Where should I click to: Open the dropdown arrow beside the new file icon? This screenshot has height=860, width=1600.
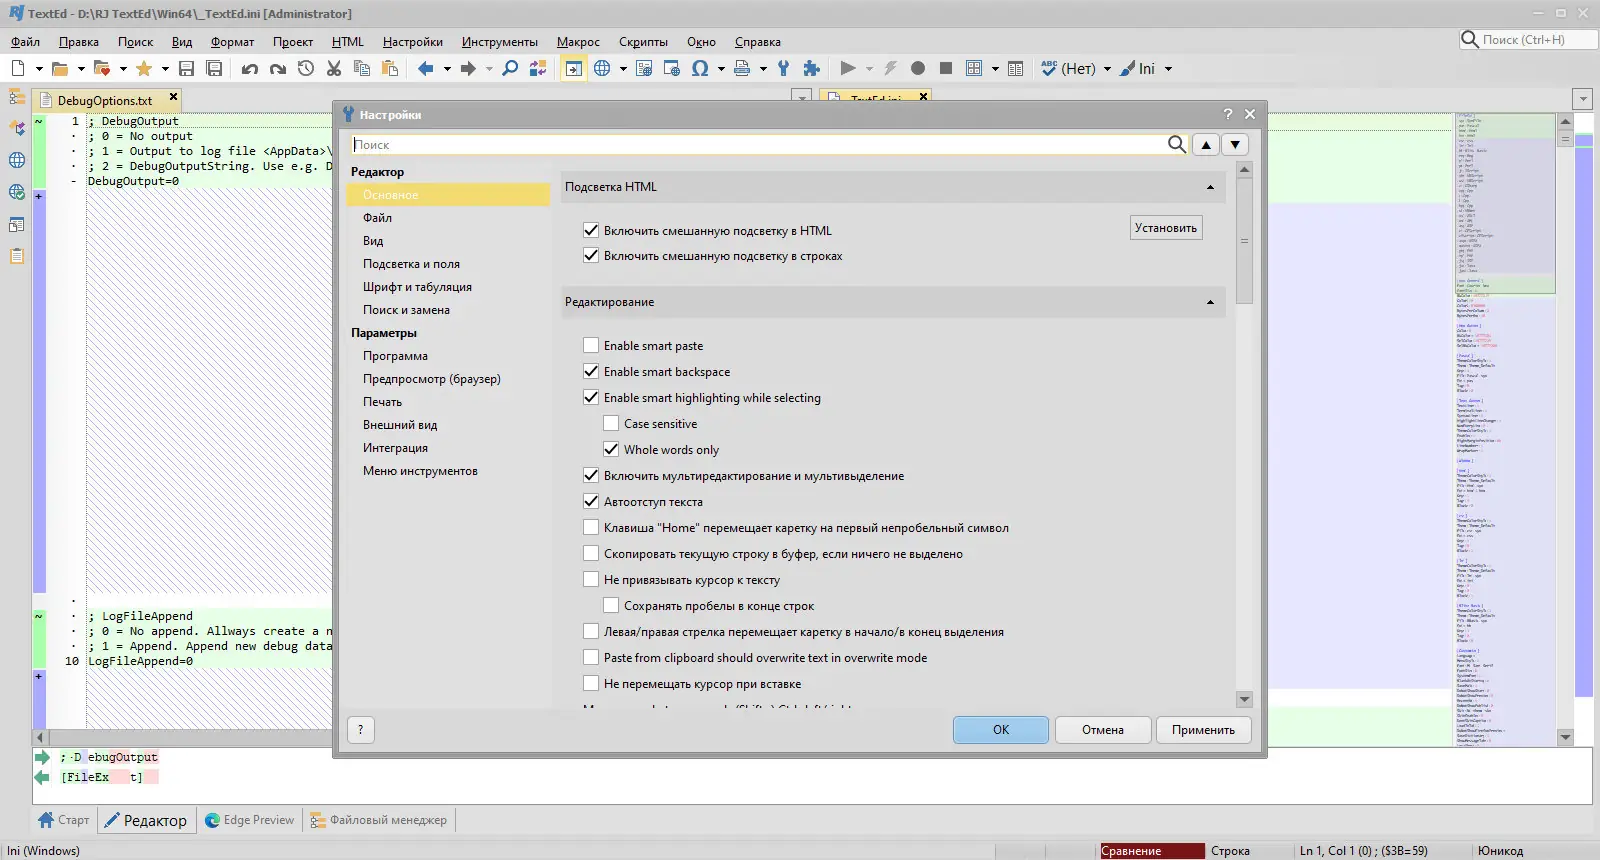tap(39, 69)
